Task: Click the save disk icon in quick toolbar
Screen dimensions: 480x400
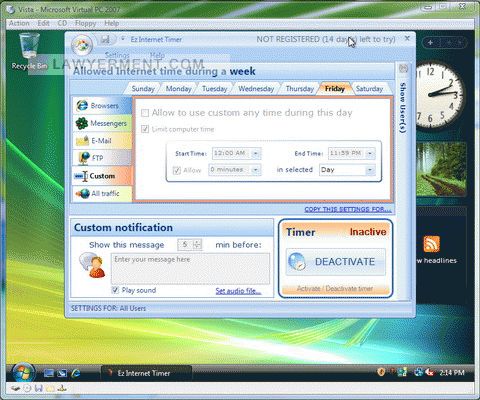Action: [x=105, y=40]
